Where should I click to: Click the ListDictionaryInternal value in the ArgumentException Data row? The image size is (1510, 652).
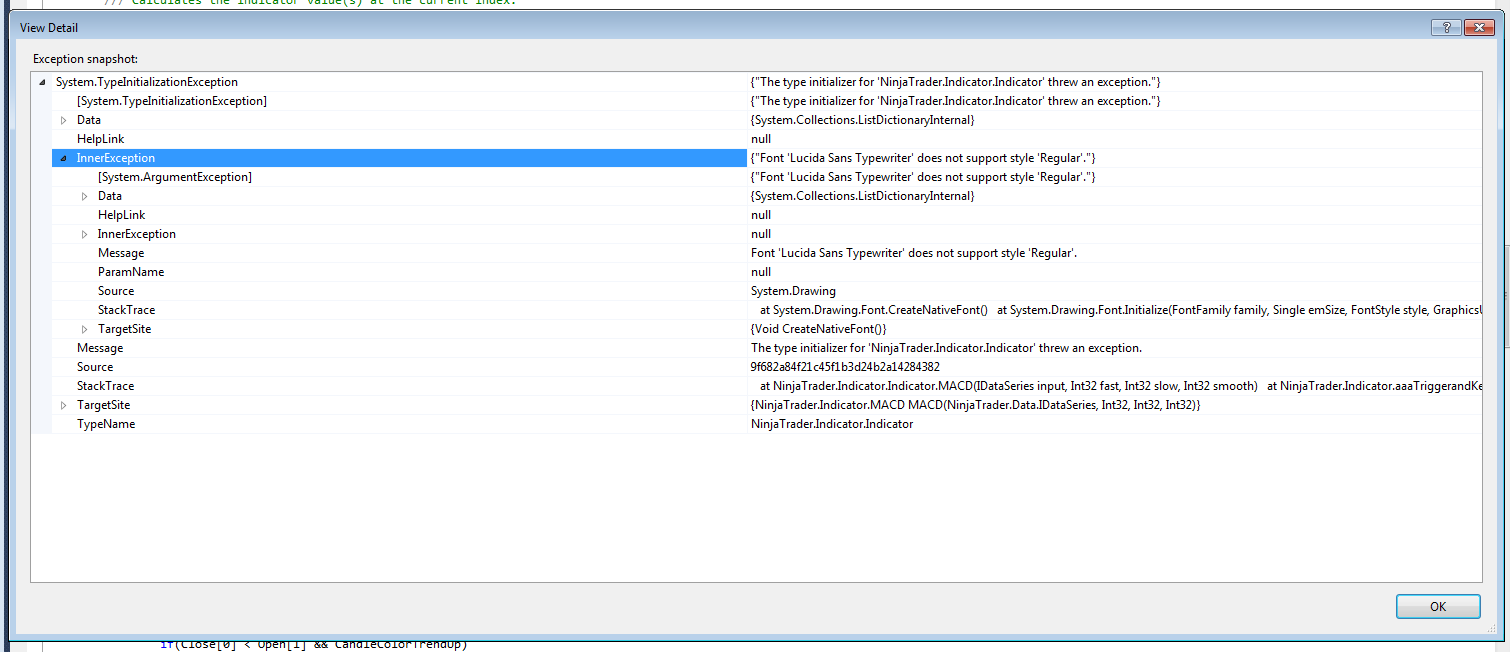pos(862,196)
